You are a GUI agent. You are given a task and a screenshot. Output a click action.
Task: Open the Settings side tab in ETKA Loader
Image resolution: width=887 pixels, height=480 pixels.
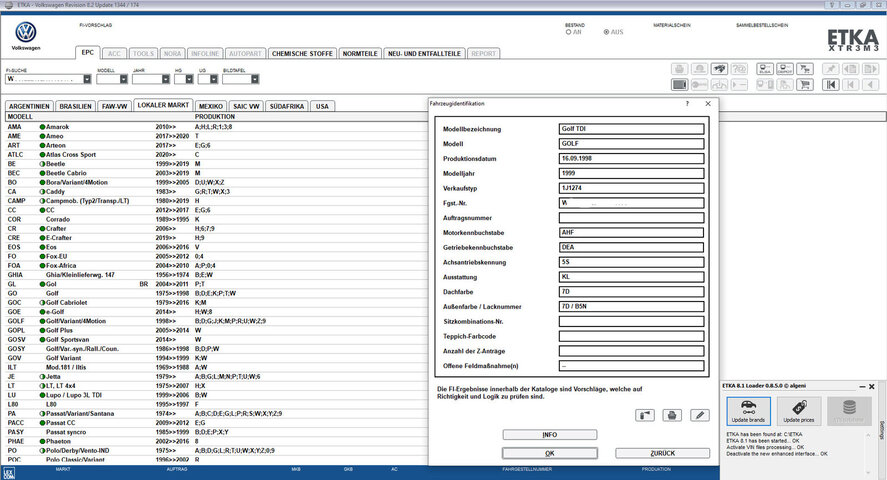pos(881,430)
